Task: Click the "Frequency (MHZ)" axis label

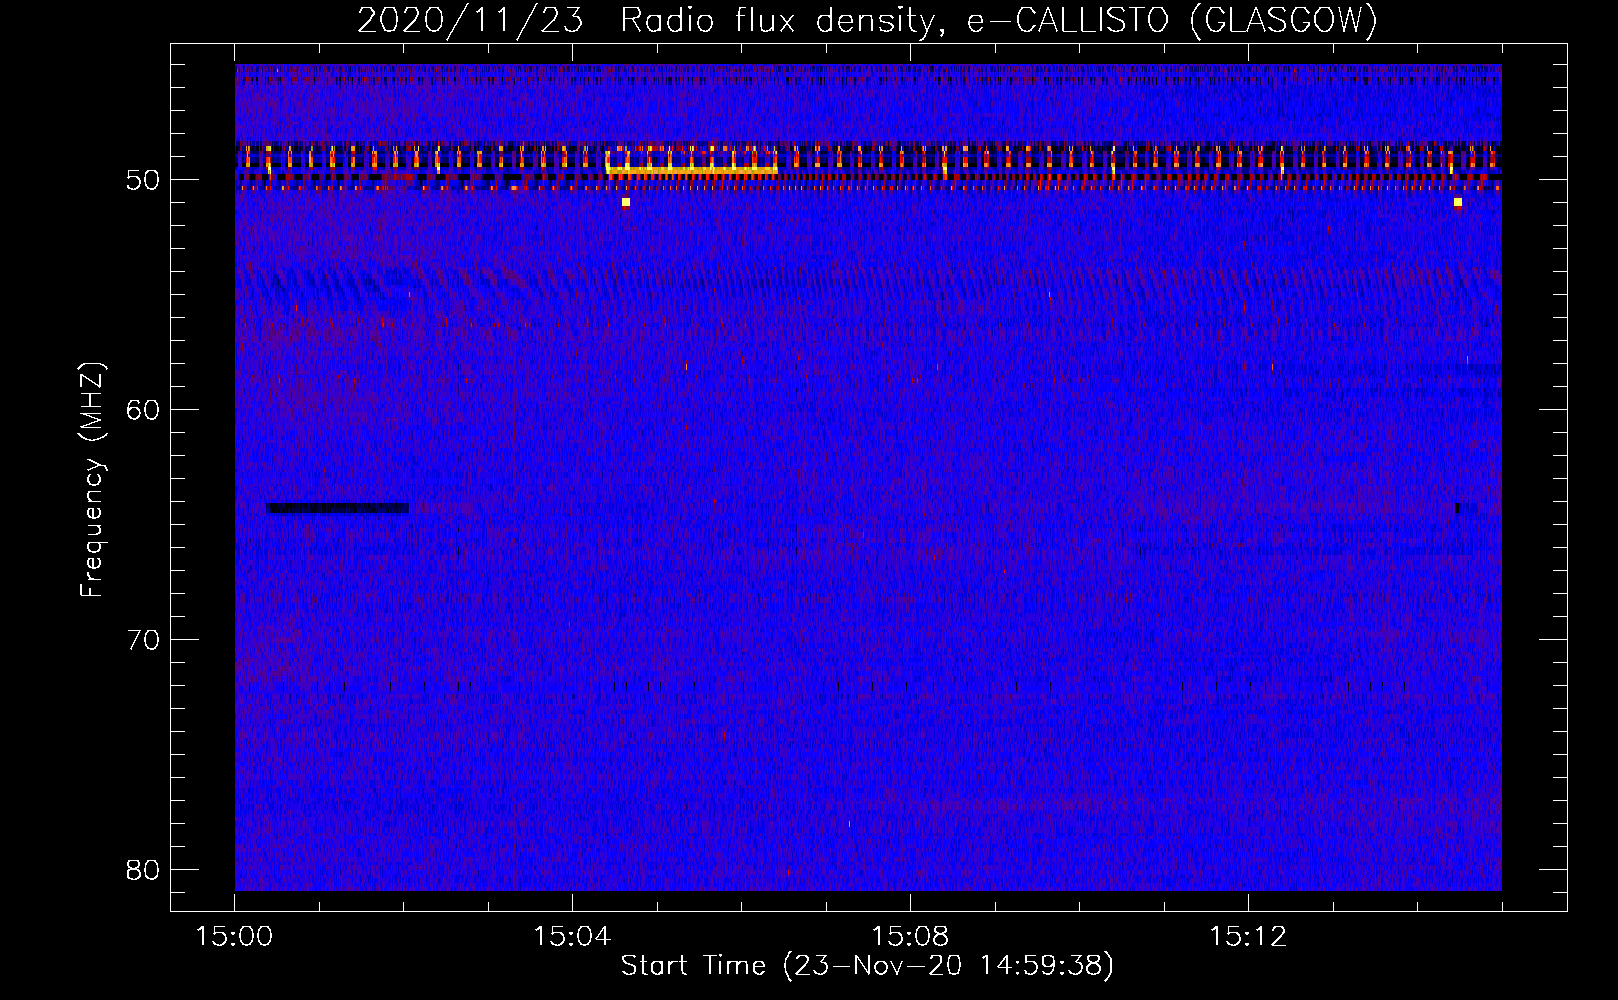Action: pos(92,480)
